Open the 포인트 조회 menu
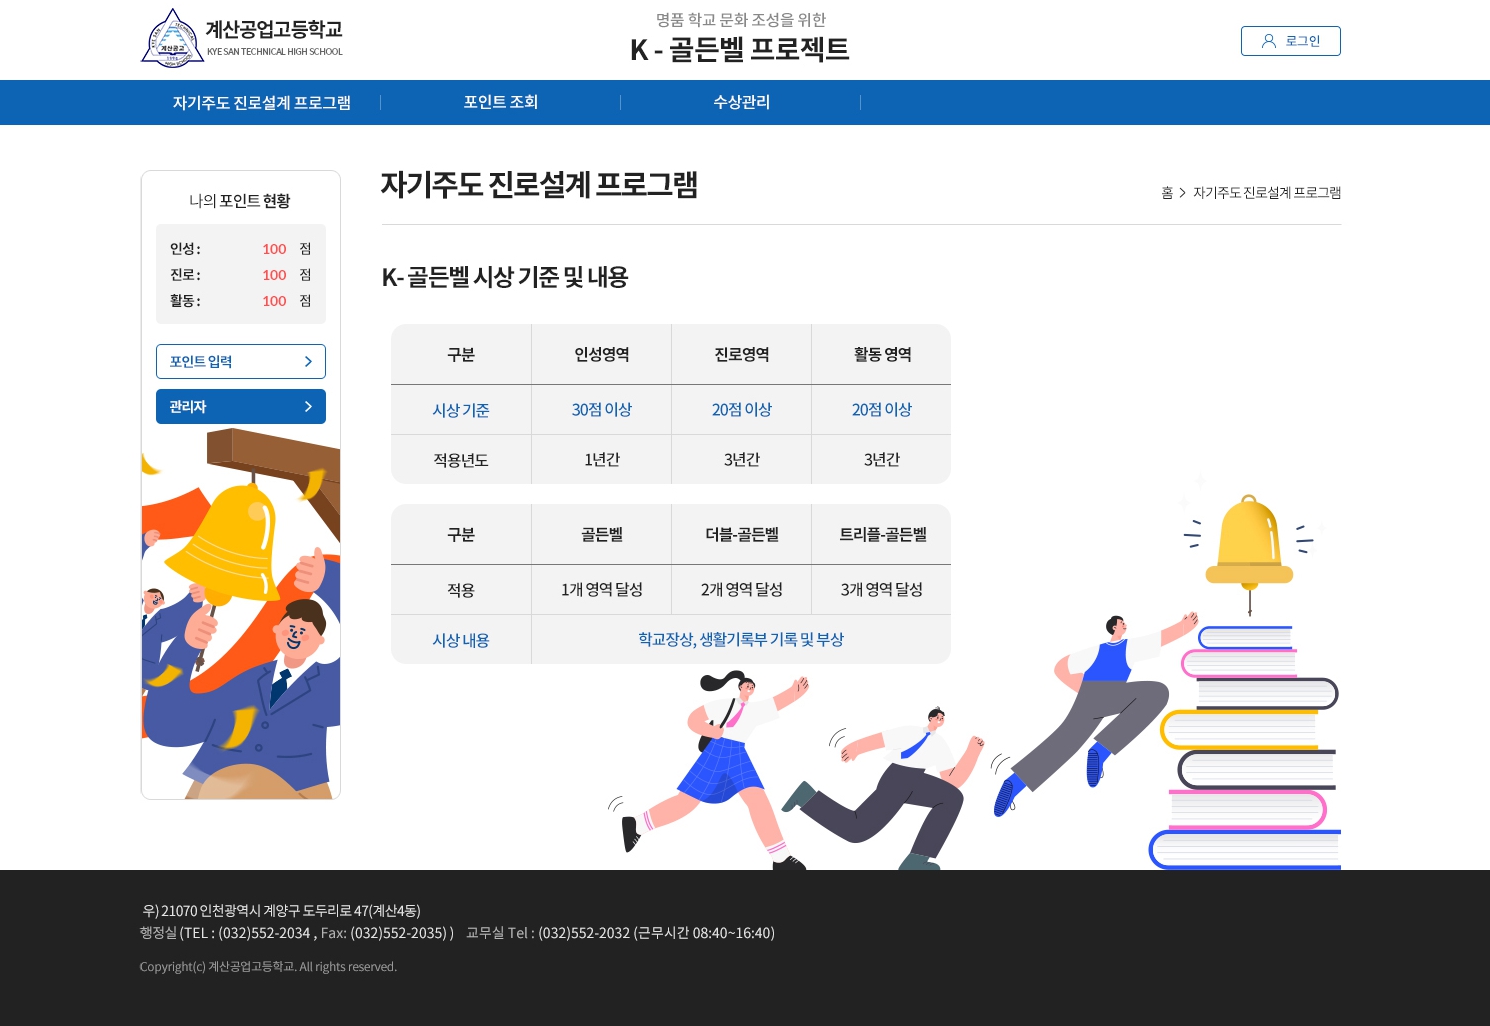The width and height of the screenshot is (1490, 1026). click(500, 102)
